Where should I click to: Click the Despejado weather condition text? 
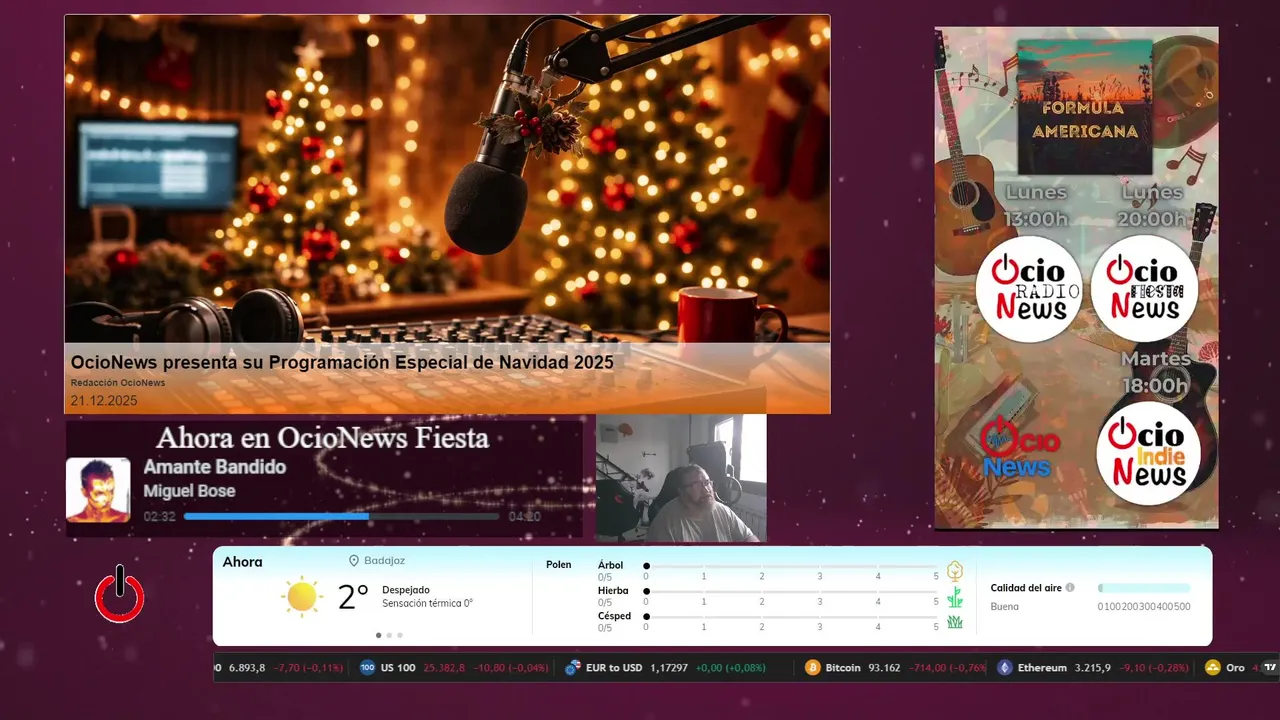pos(406,590)
